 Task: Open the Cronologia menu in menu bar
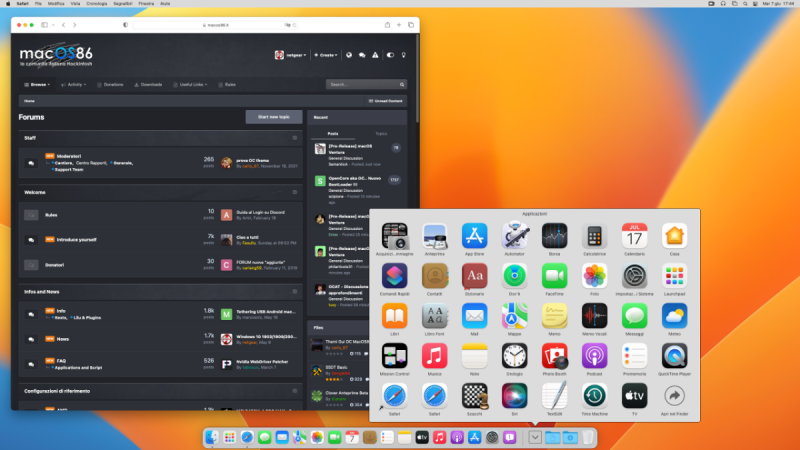[97, 4]
